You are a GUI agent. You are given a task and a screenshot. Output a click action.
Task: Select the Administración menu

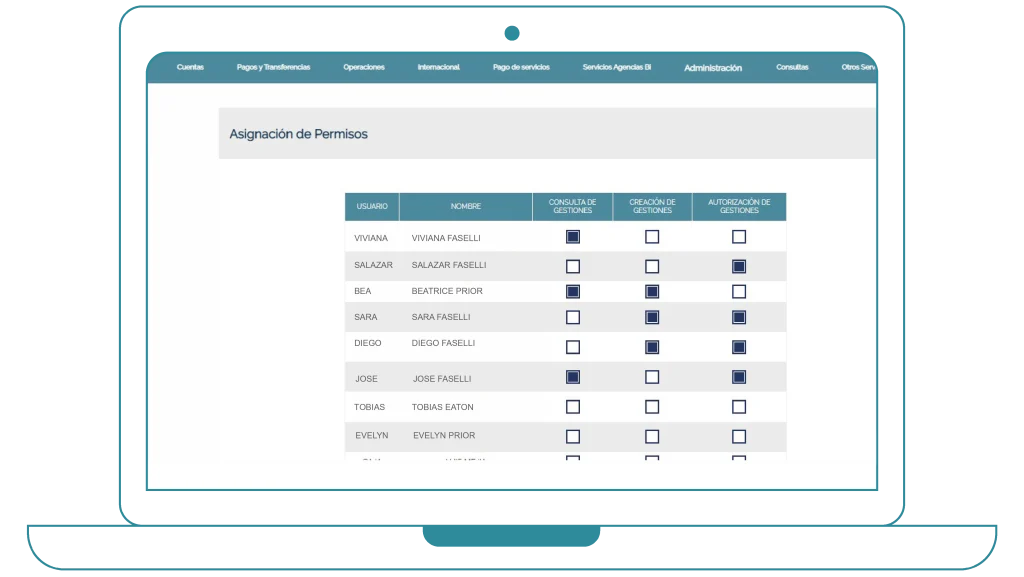pos(713,68)
